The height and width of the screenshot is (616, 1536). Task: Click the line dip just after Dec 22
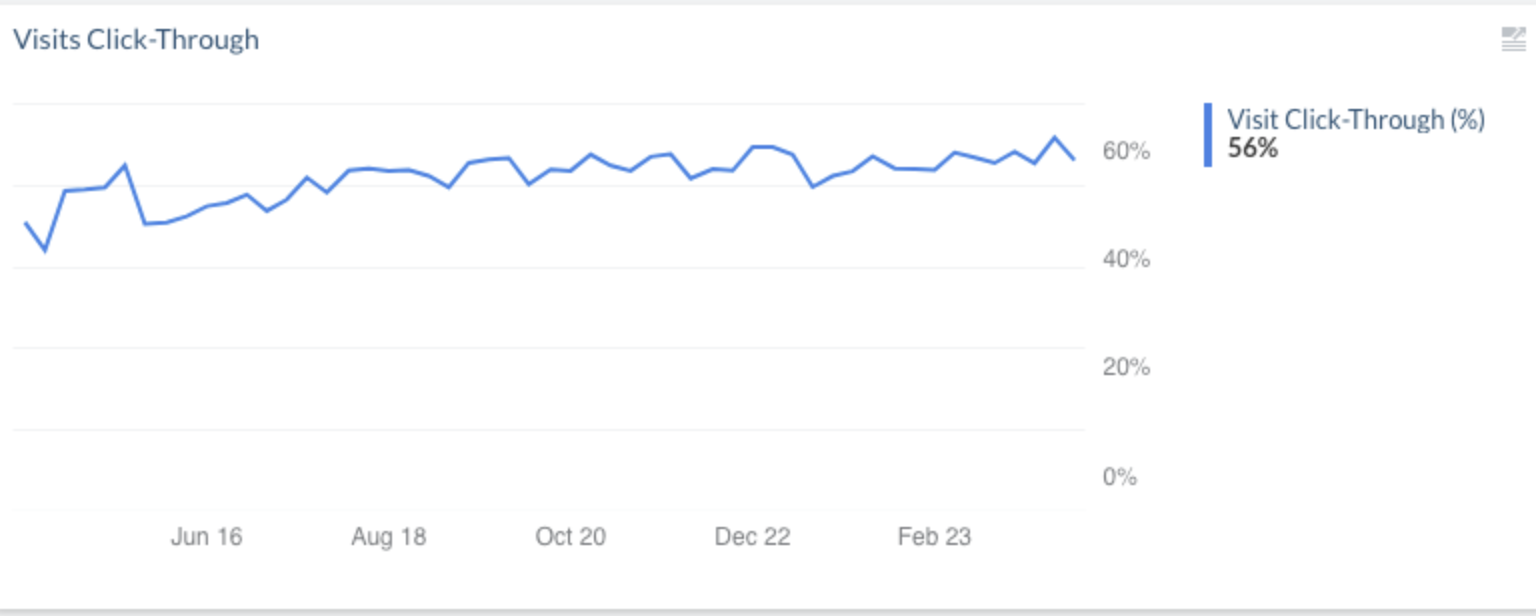pos(813,186)
